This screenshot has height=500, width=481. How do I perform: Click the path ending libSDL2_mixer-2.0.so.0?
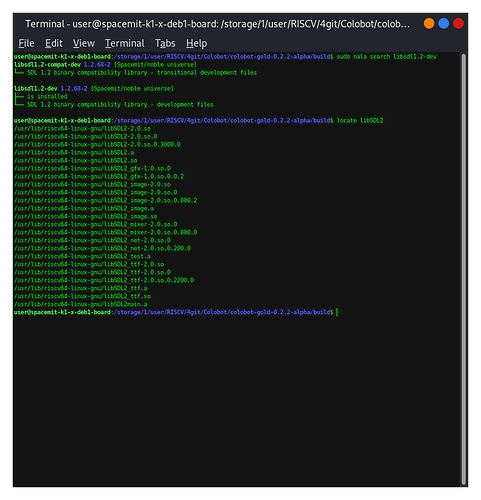[x=96, y=225]
